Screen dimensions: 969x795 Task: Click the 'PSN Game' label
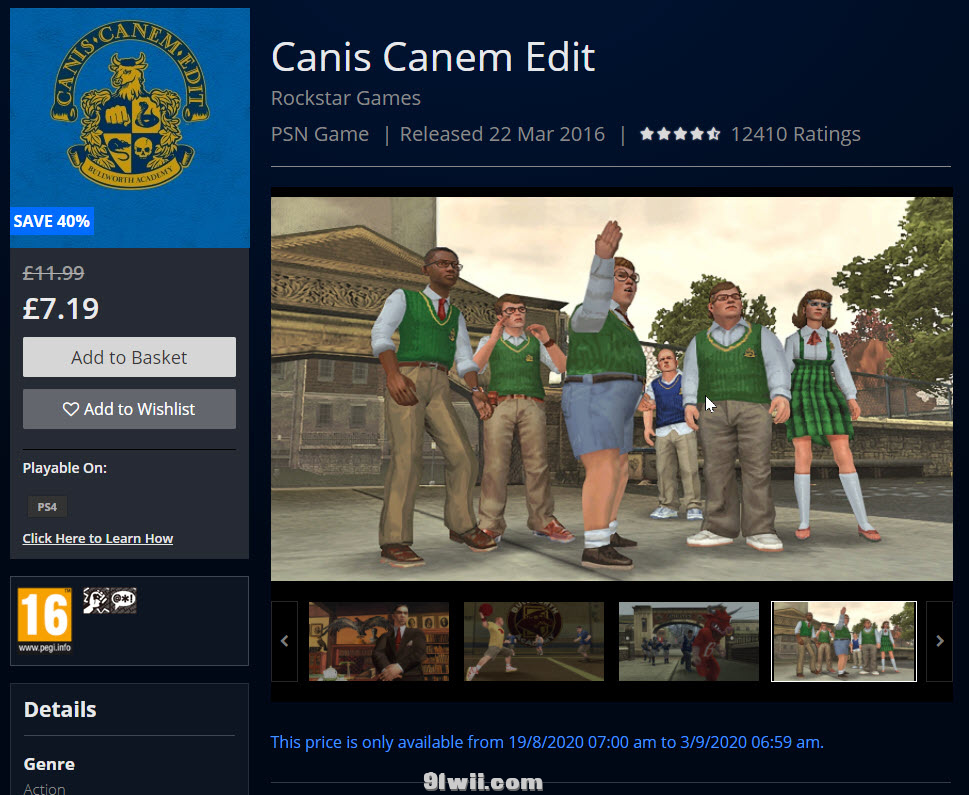pos(319,134)
